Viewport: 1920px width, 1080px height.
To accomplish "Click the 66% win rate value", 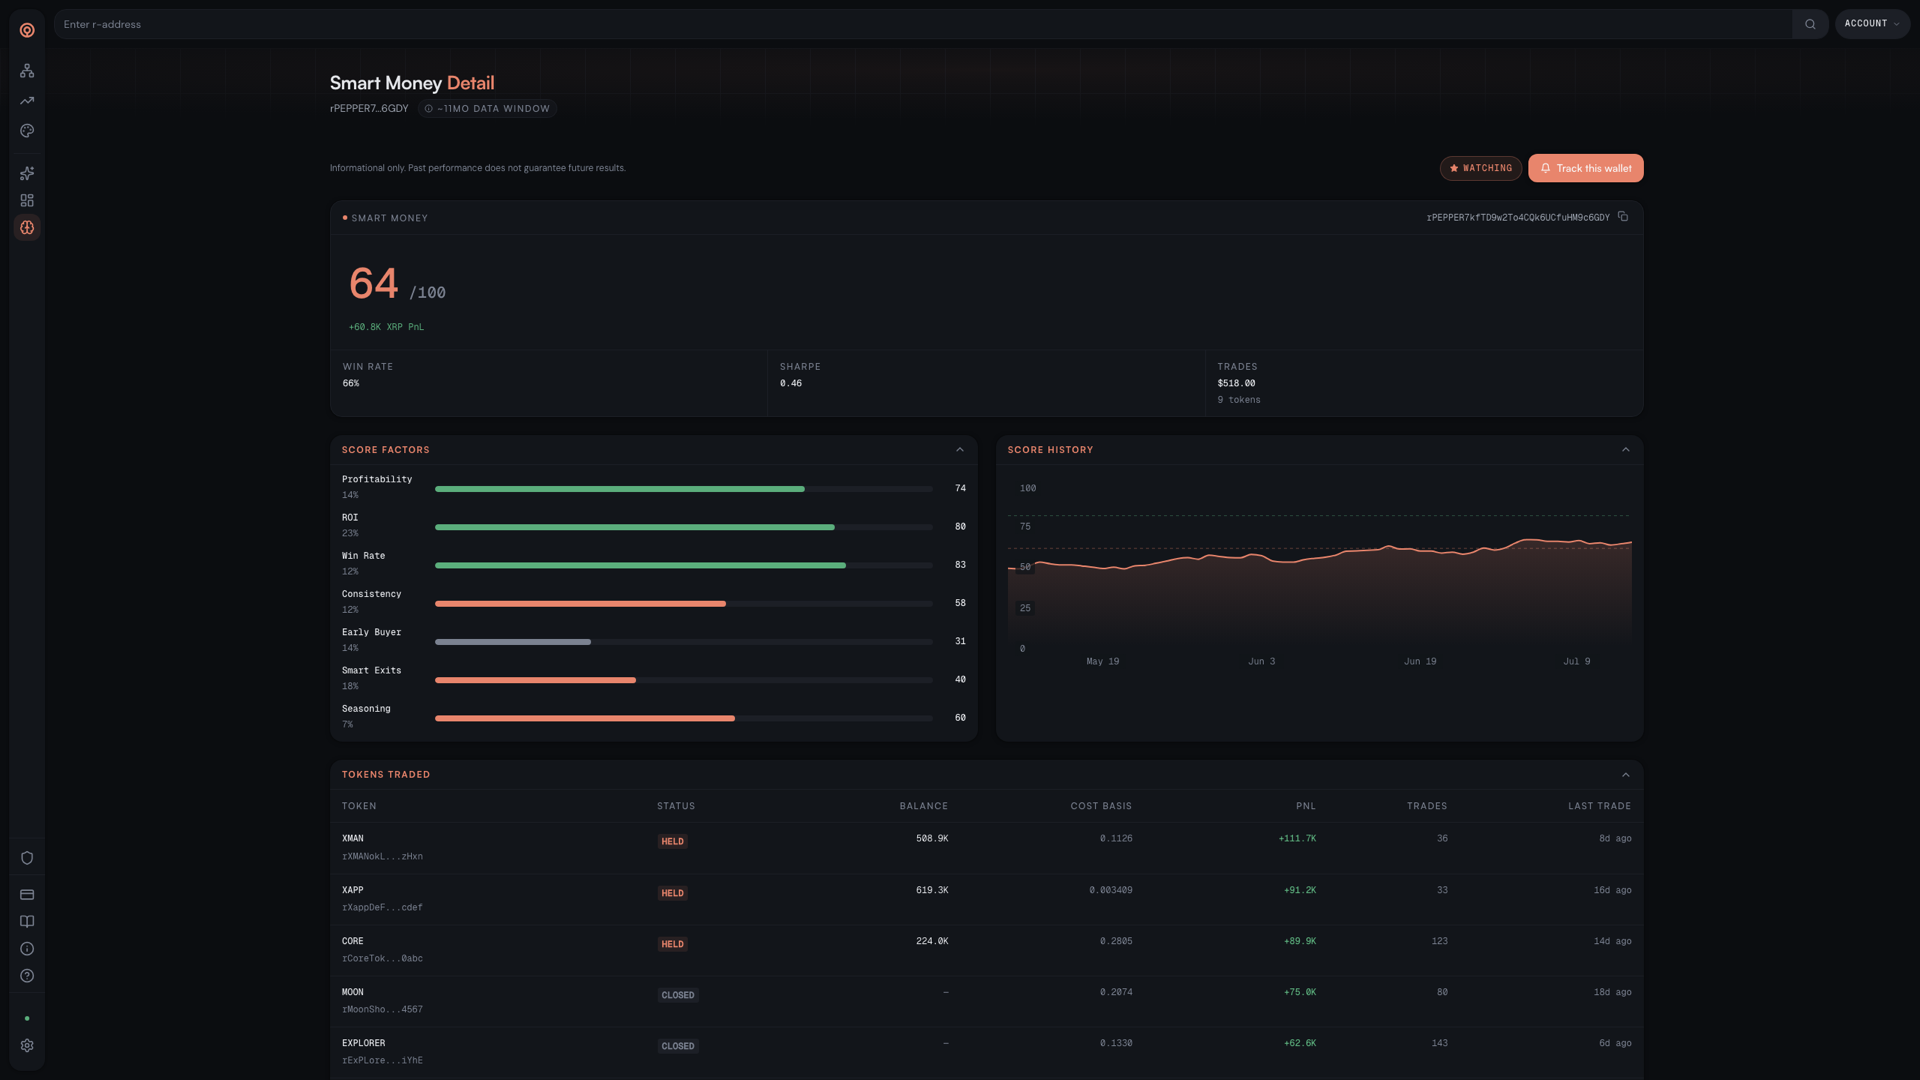I will click(x=351, y=384).
